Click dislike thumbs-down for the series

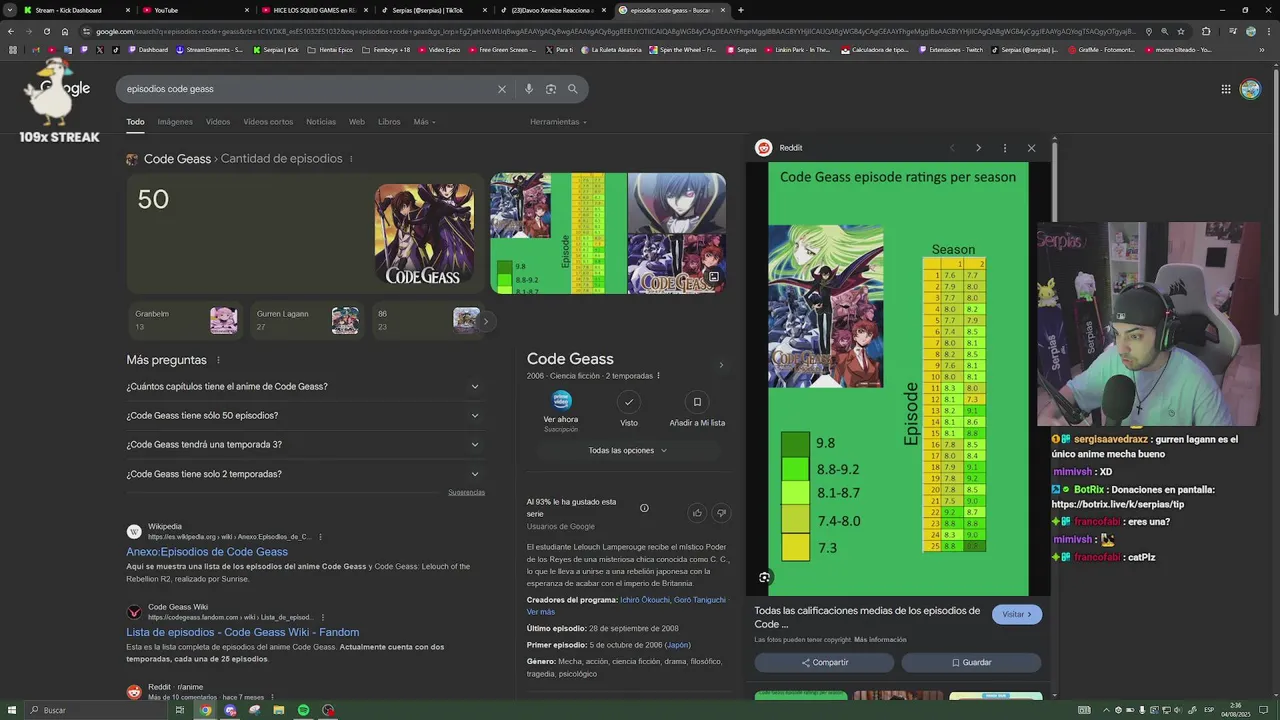tap(721, 513)
